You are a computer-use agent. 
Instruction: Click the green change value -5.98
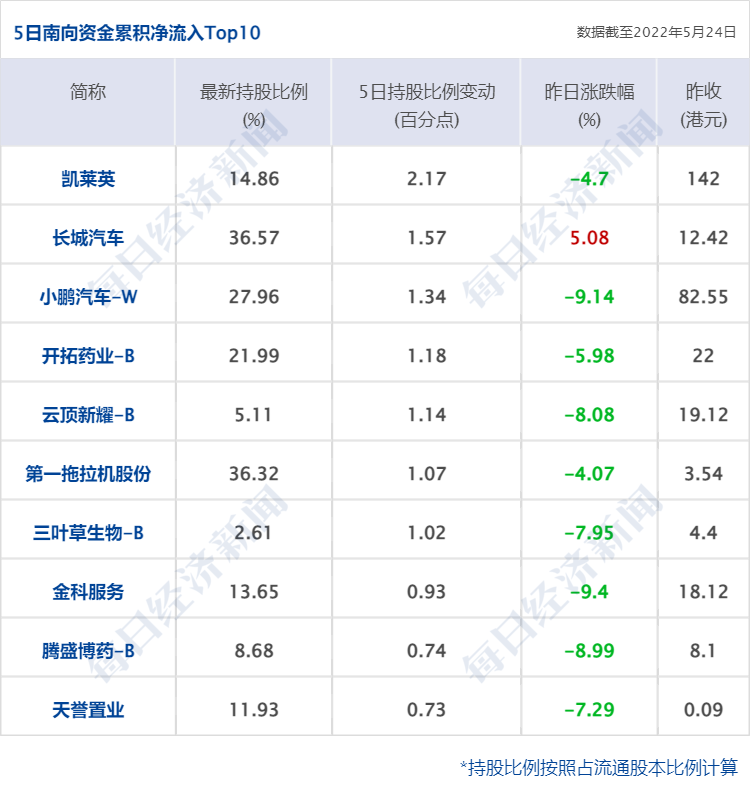(x=589, y=356)
